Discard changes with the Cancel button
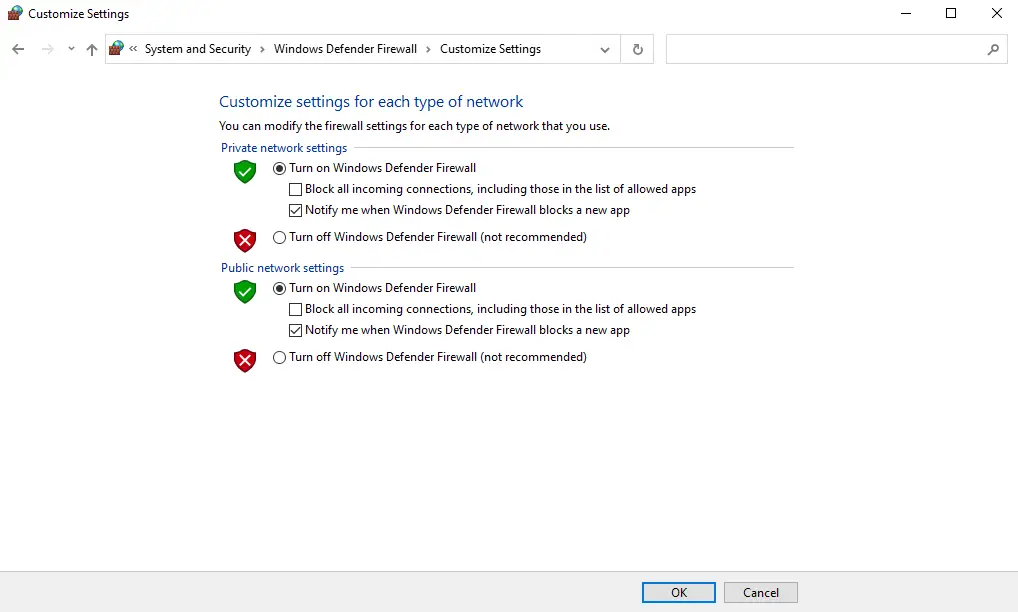Viewport: 1018px width, 612px height. [x=761, y=593]
